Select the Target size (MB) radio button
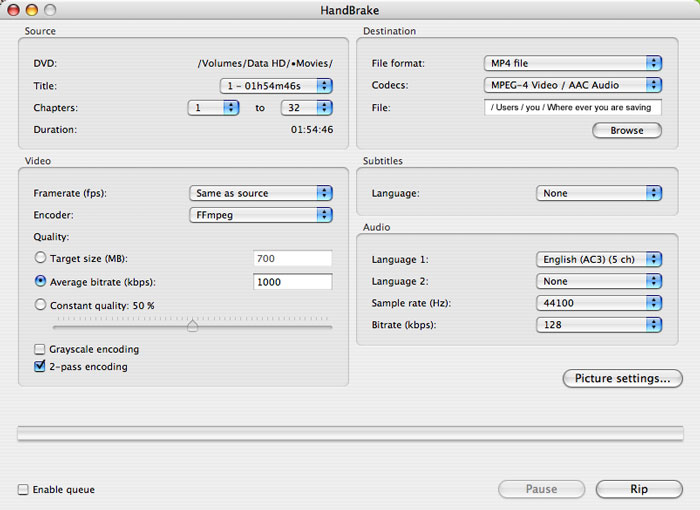 click(x=40, y=258)
